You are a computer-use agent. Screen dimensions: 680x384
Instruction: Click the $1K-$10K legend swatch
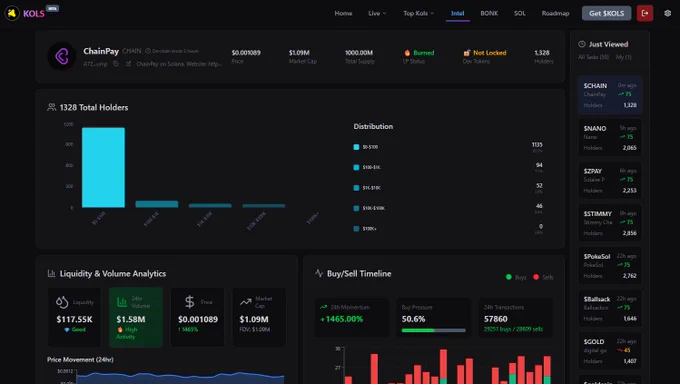point(356,188)
